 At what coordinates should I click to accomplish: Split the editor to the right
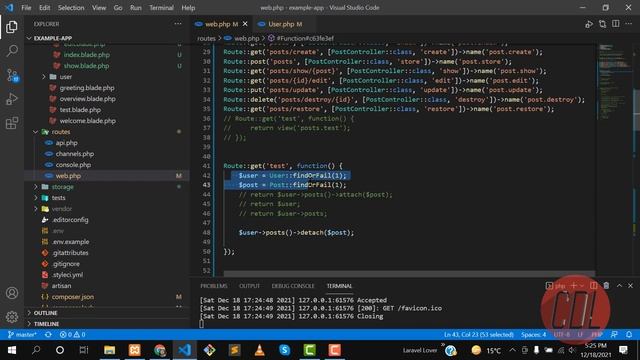616,24
